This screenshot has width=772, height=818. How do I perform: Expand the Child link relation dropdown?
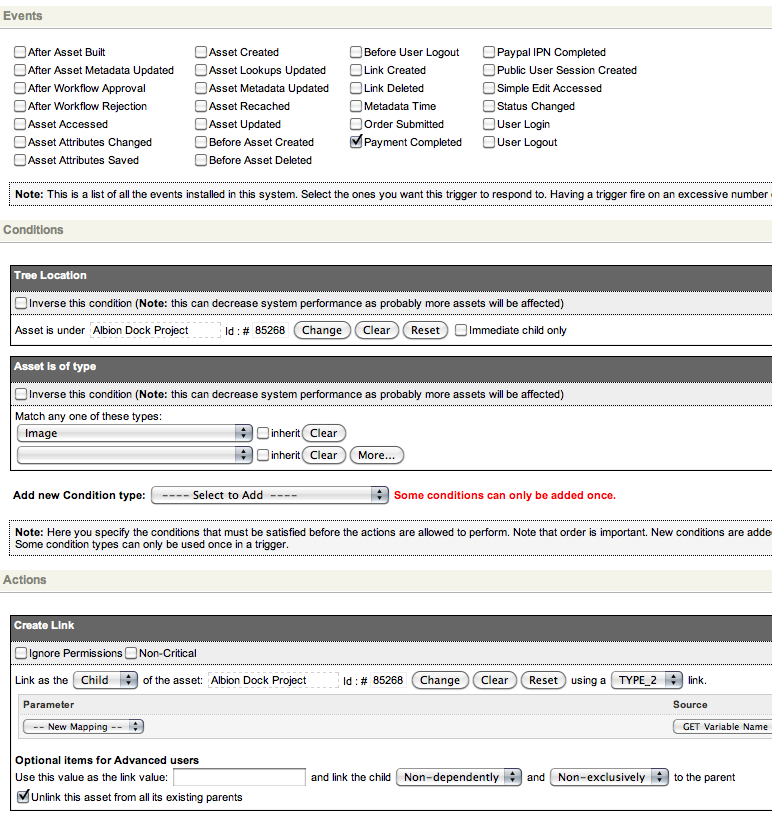[x=105, y=680]
